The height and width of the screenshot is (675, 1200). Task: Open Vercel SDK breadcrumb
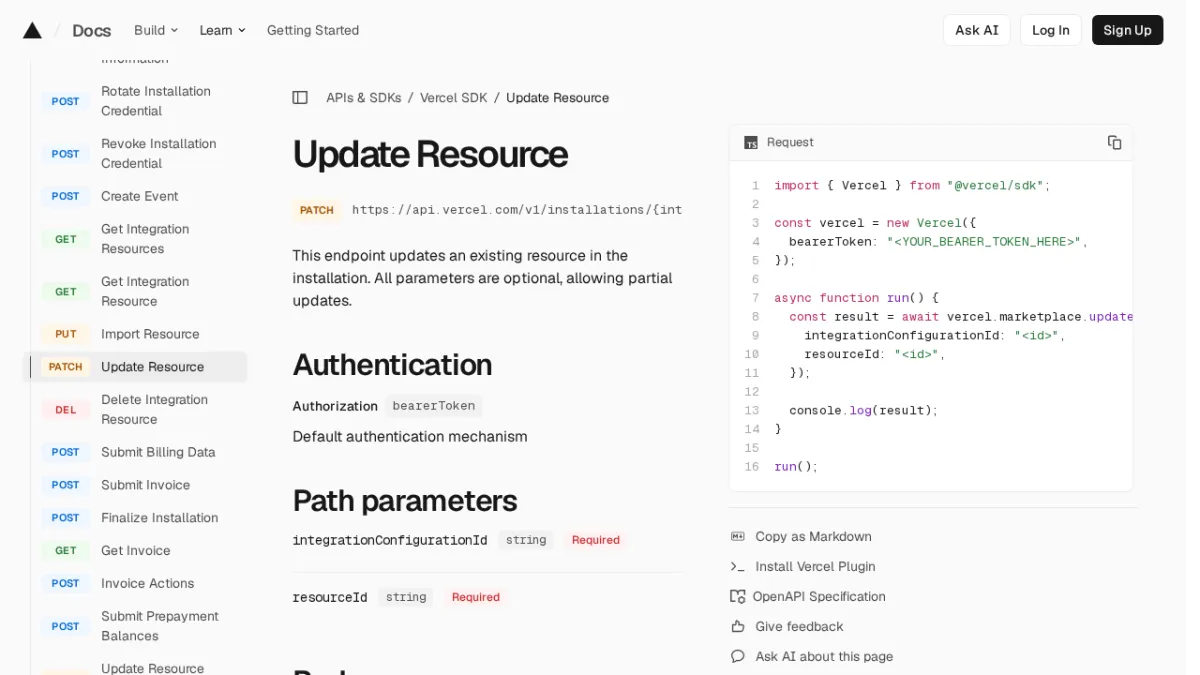tap(453, 98)
